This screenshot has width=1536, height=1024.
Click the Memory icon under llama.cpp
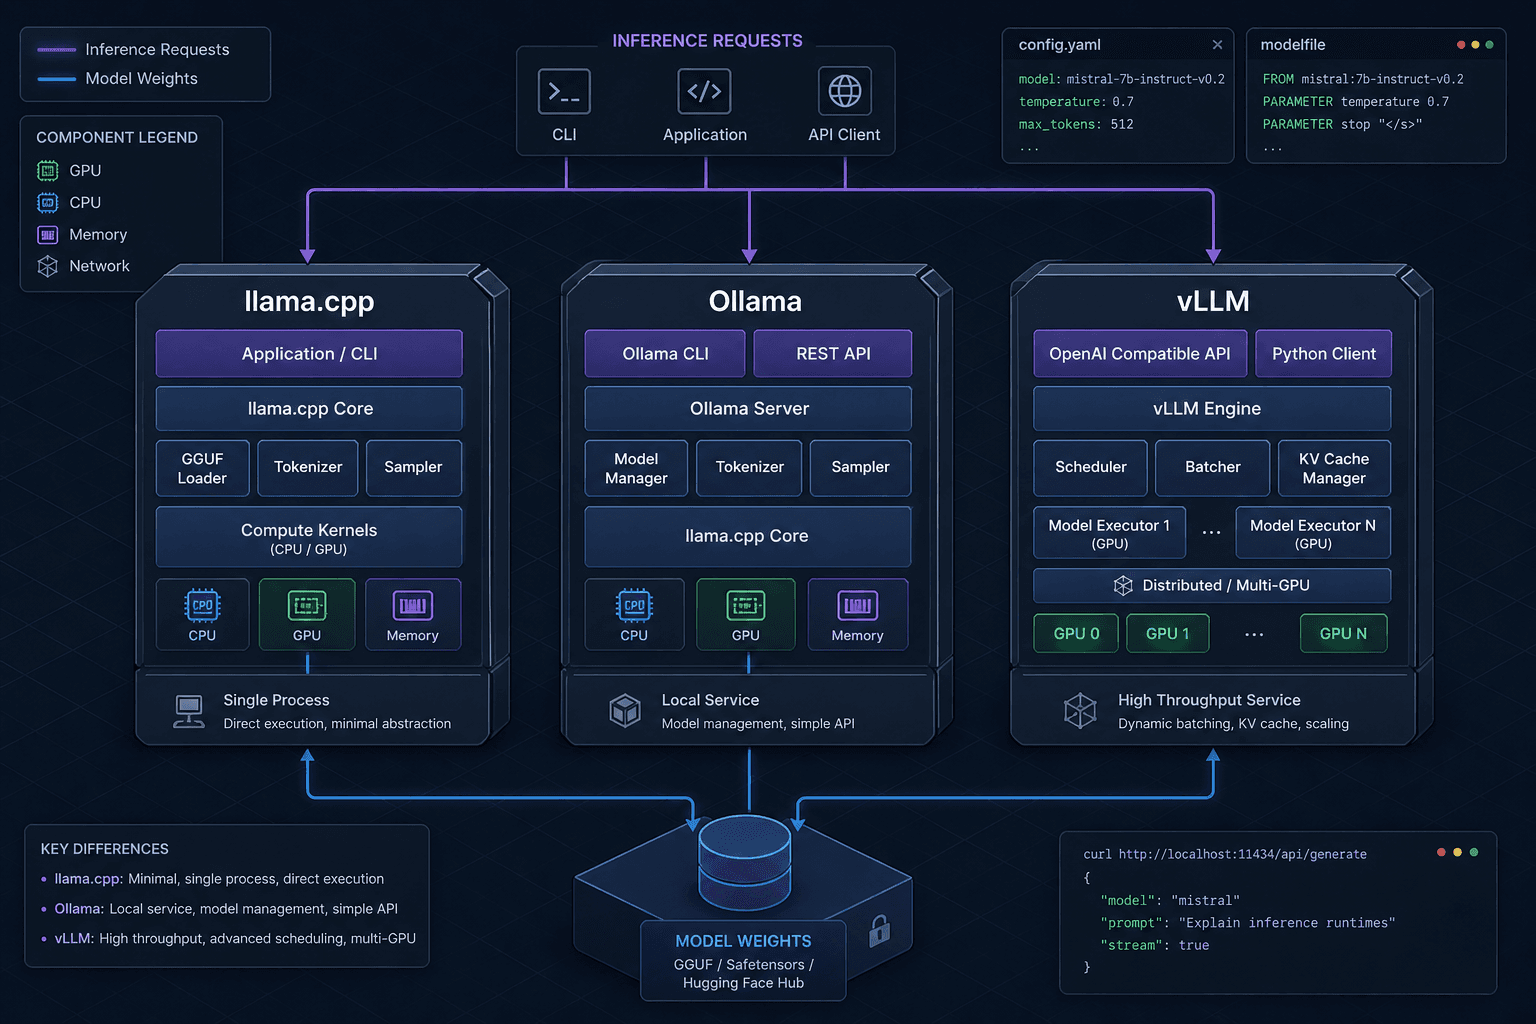(413, 605)
